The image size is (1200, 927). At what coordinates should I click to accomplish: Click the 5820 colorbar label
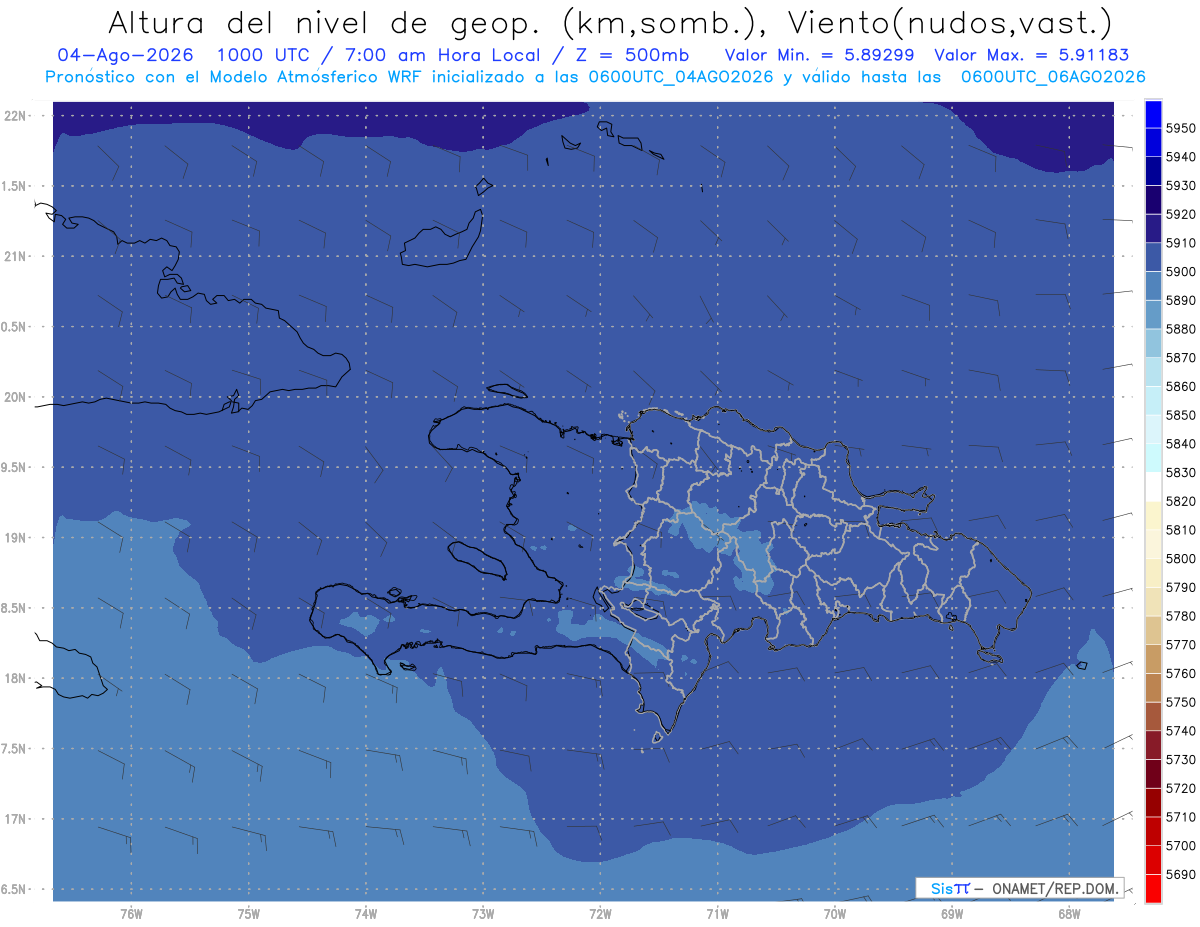point(1180,501)
